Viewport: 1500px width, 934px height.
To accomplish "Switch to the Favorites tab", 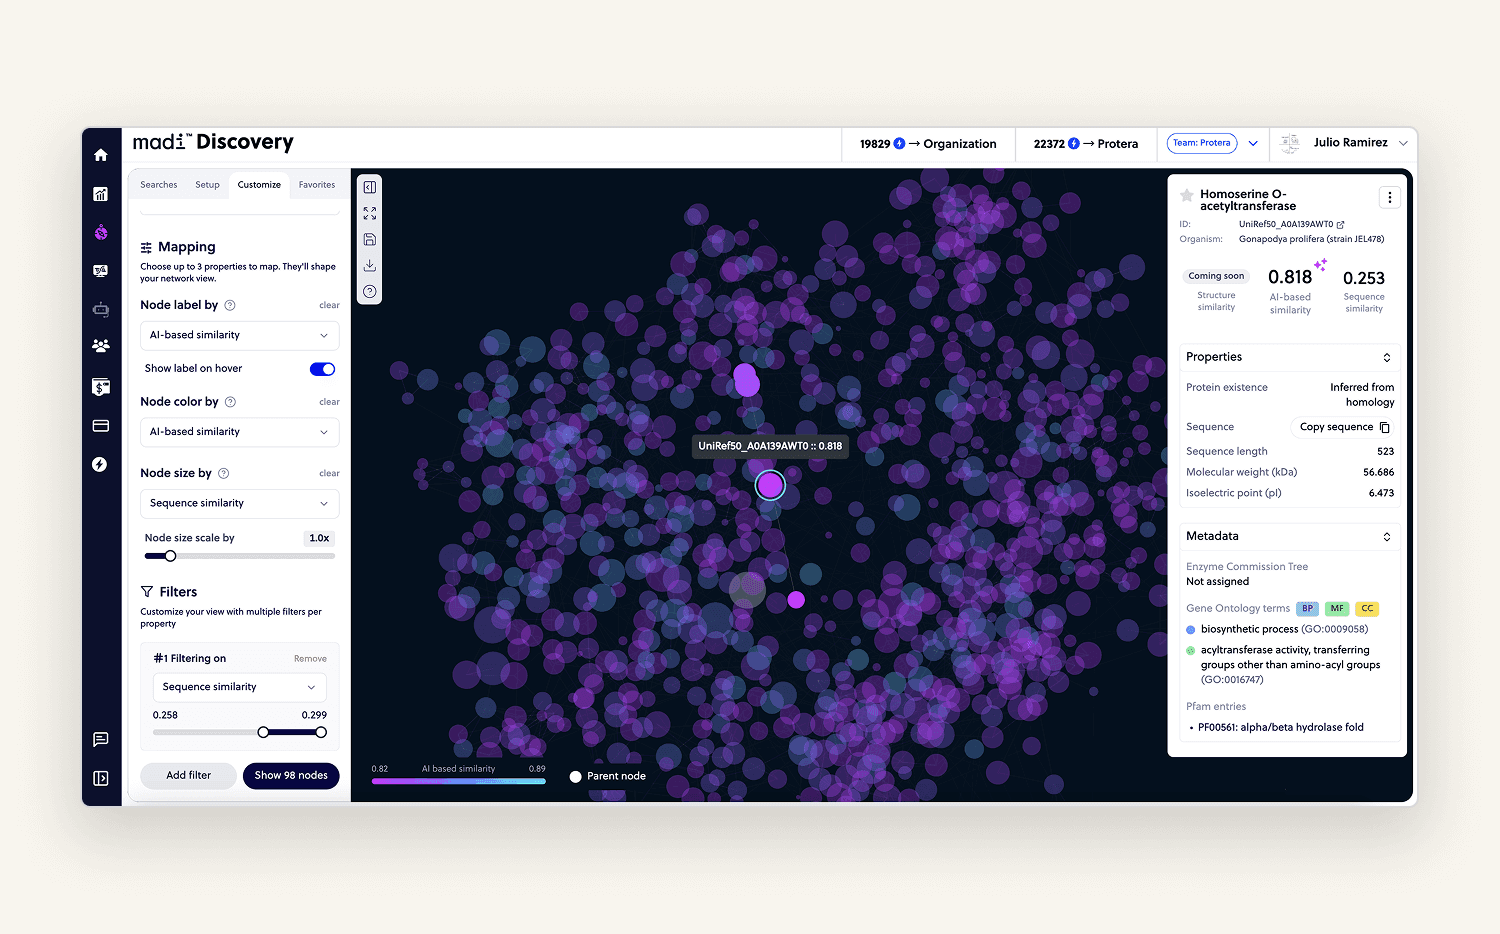I will point(317,185).
